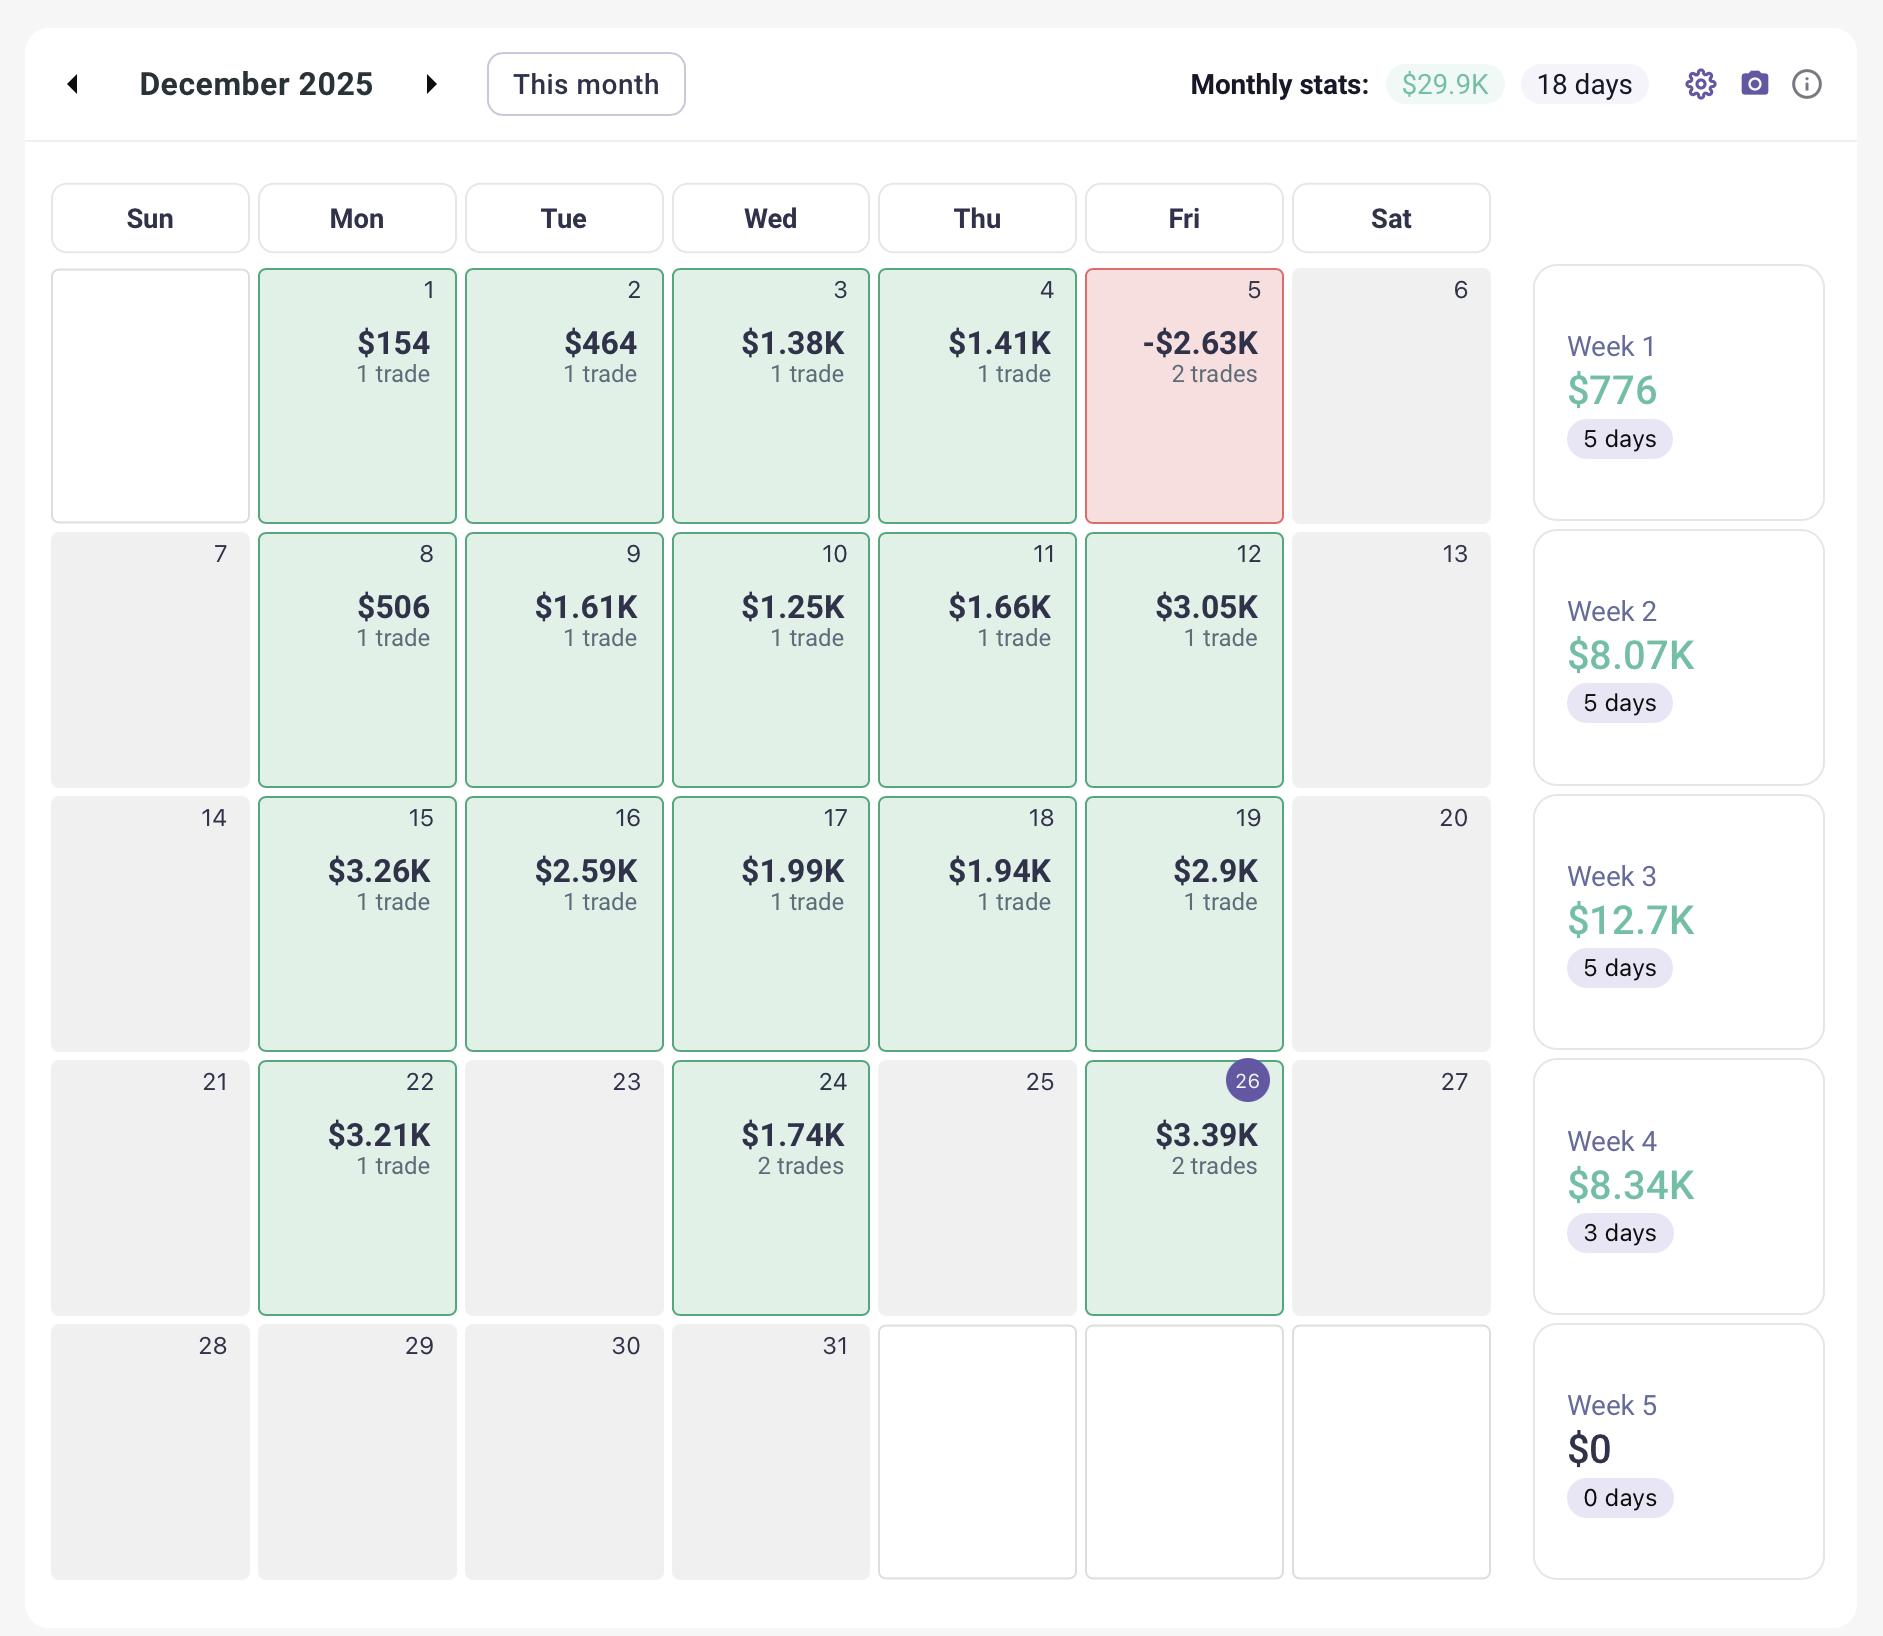1883x1636 pixels.
Task: Open the Week 3 summary card
Action: [1678, 922]
